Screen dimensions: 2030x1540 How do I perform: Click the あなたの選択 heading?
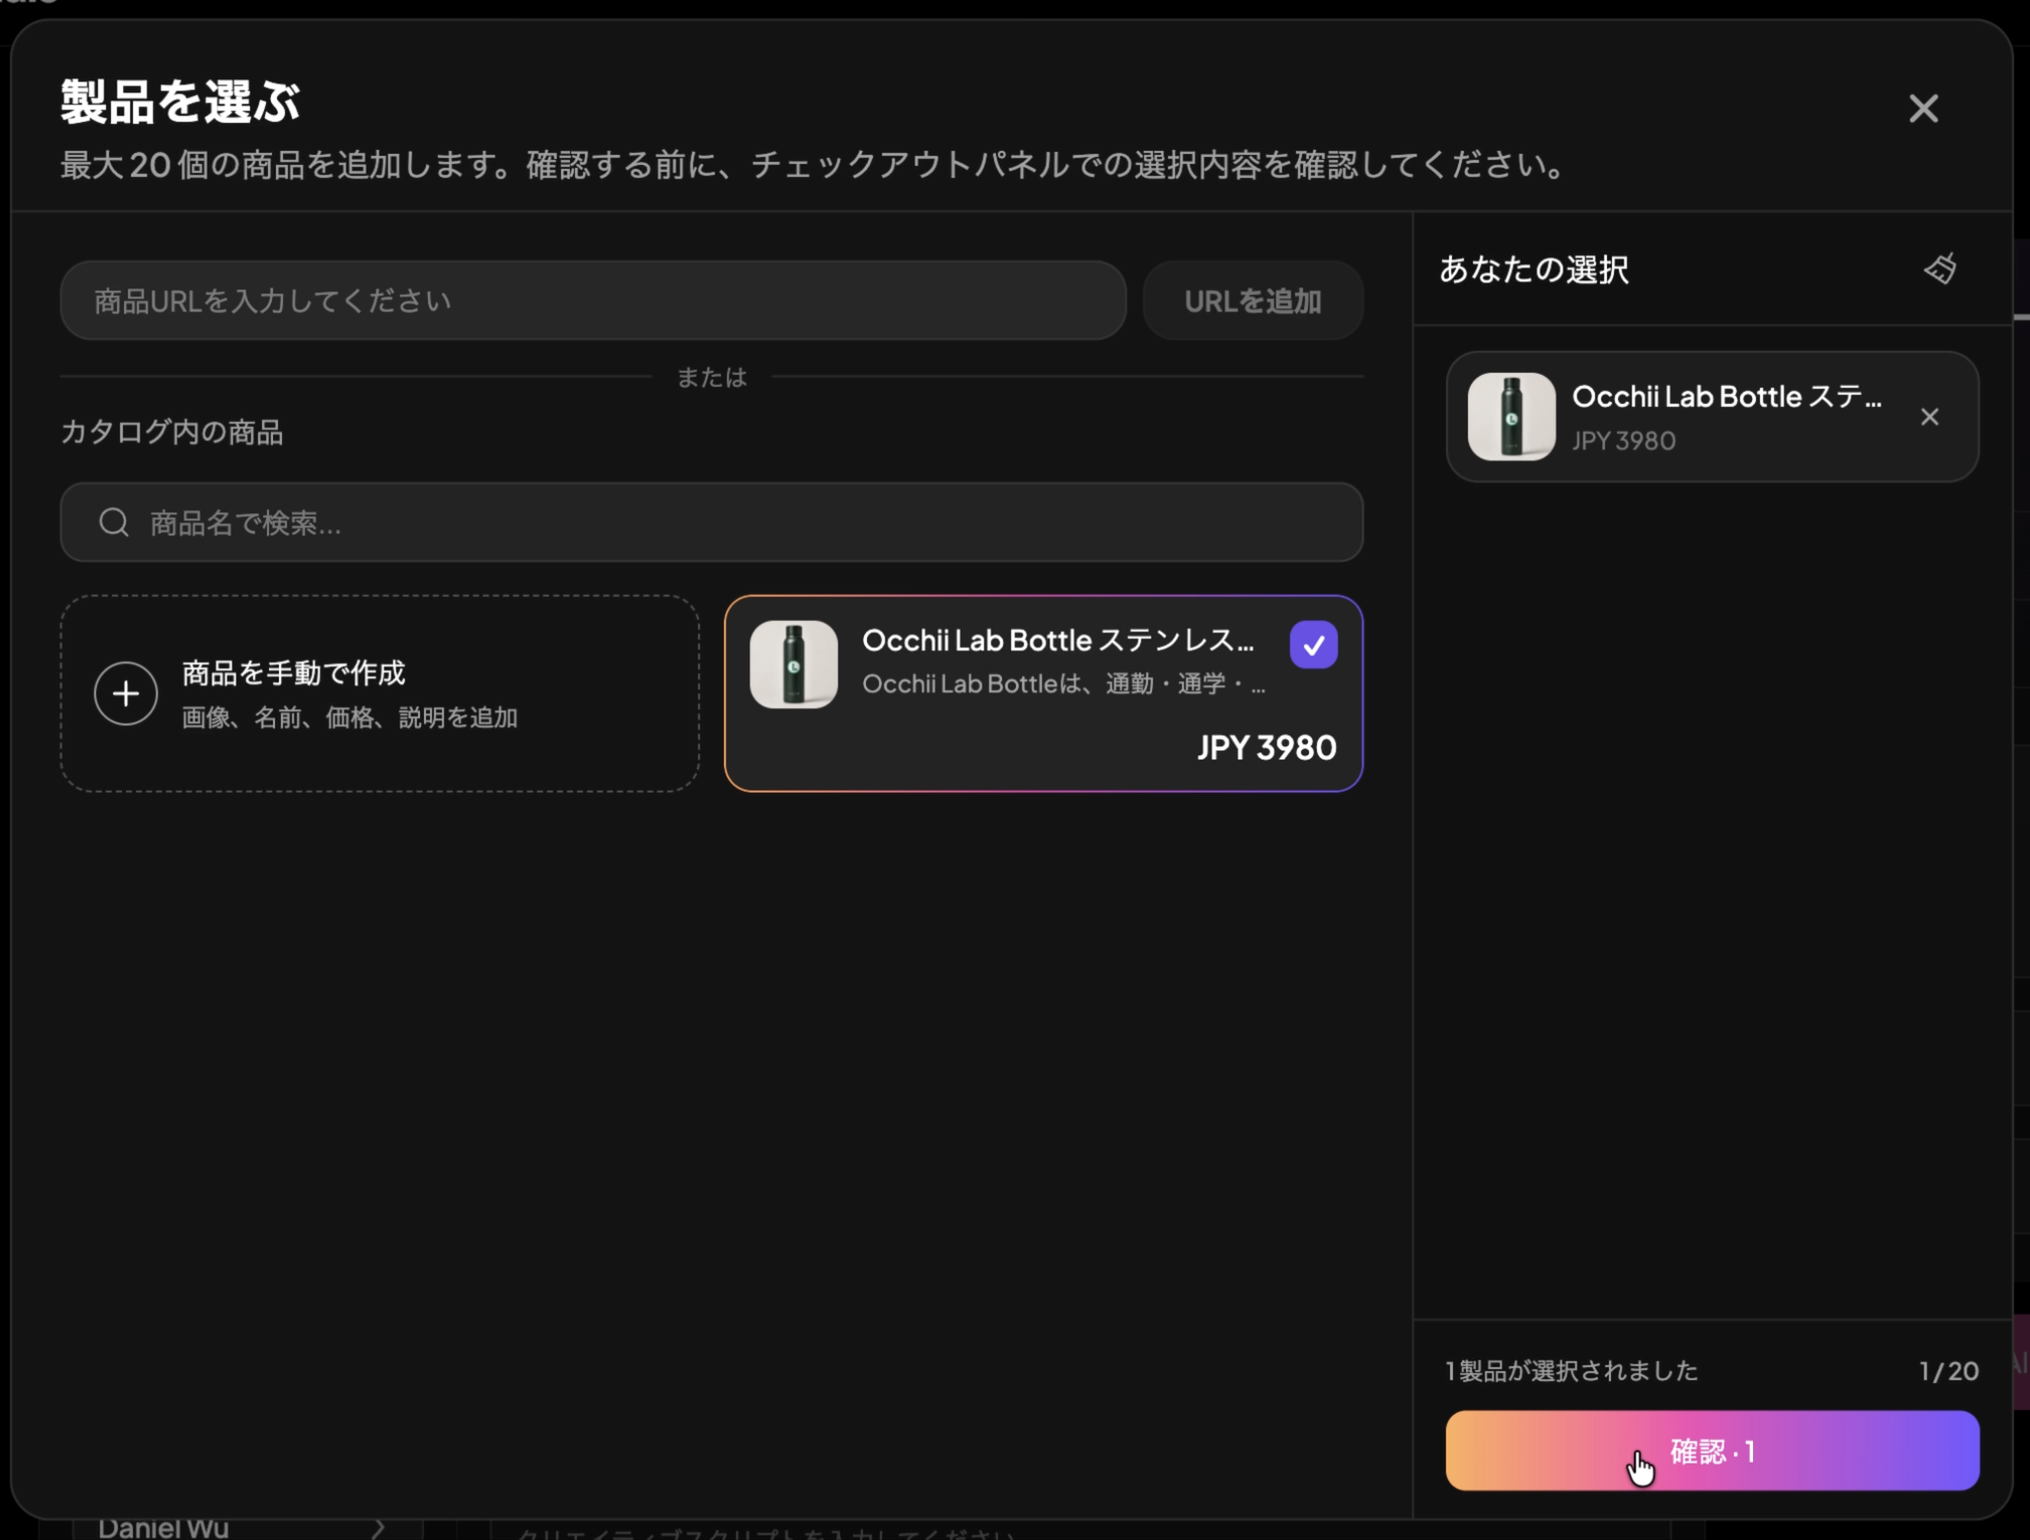point(1534,269)
